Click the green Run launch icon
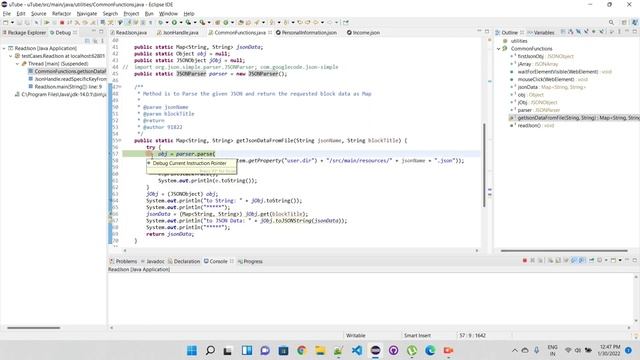Viewport: 640px width, 360px height. (174, 22)
